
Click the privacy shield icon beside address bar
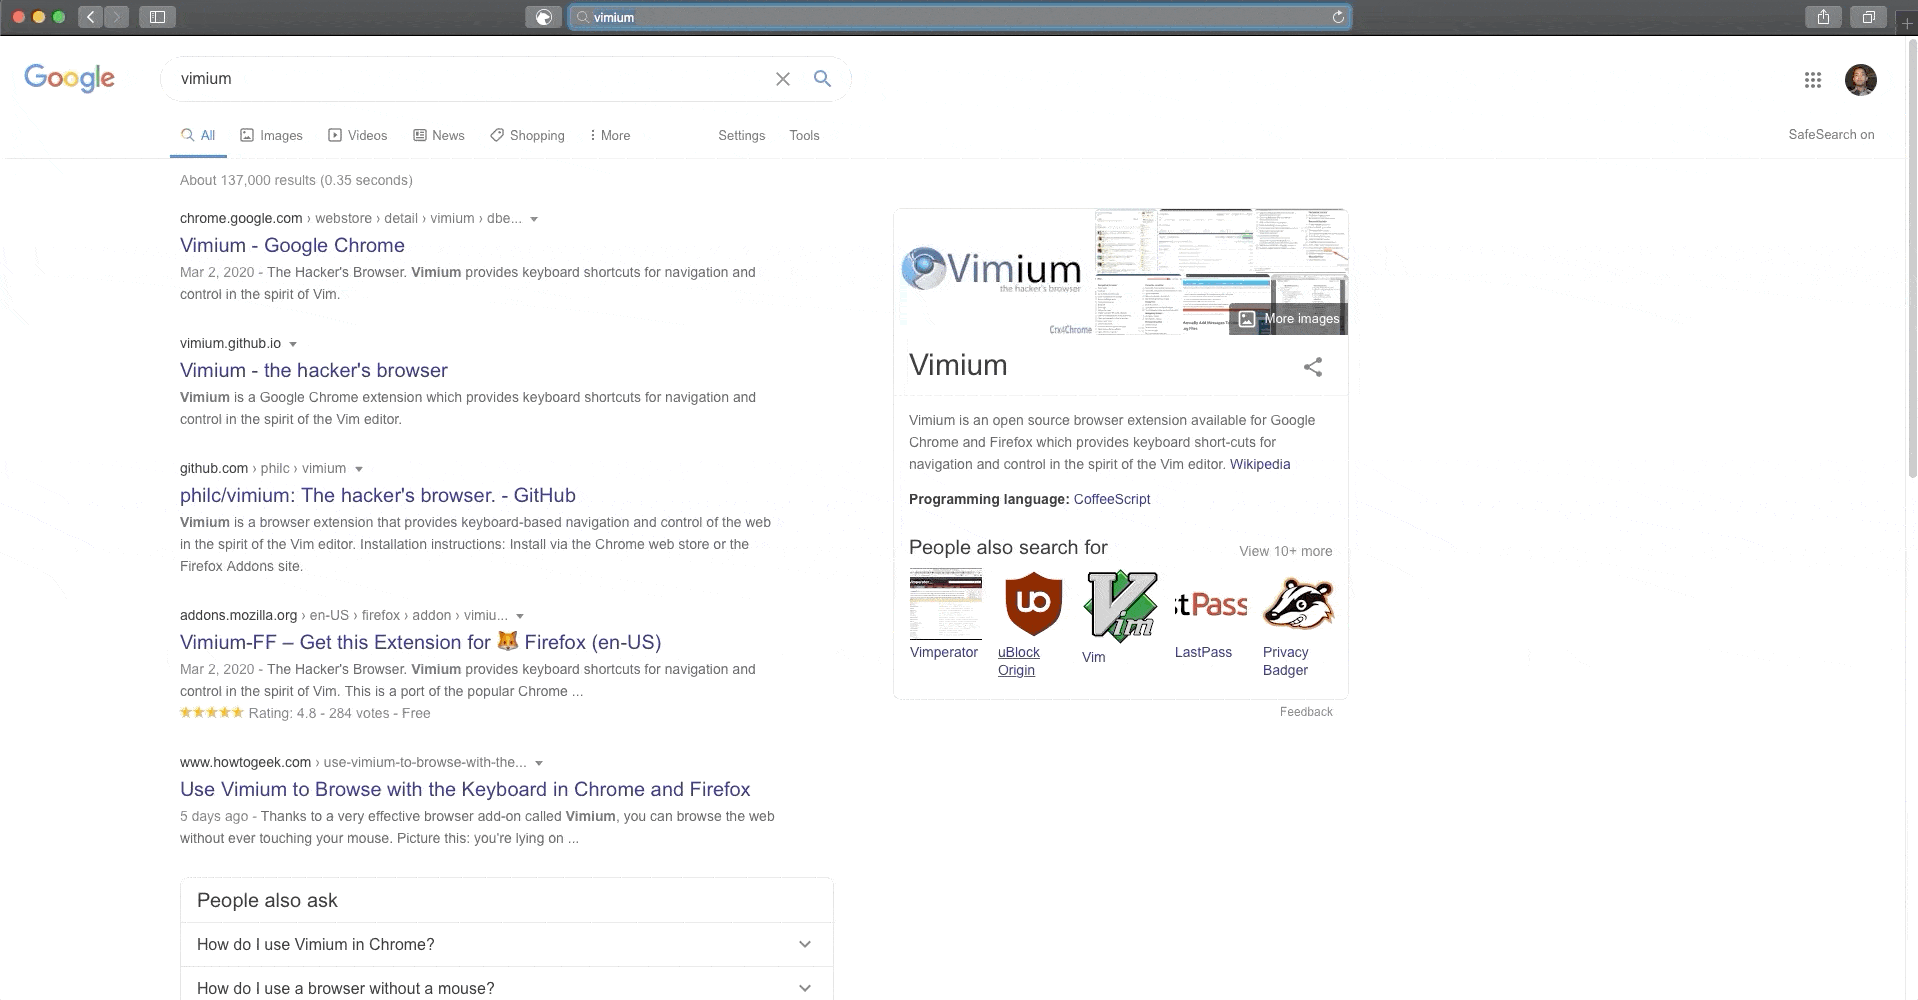[544, 17]
